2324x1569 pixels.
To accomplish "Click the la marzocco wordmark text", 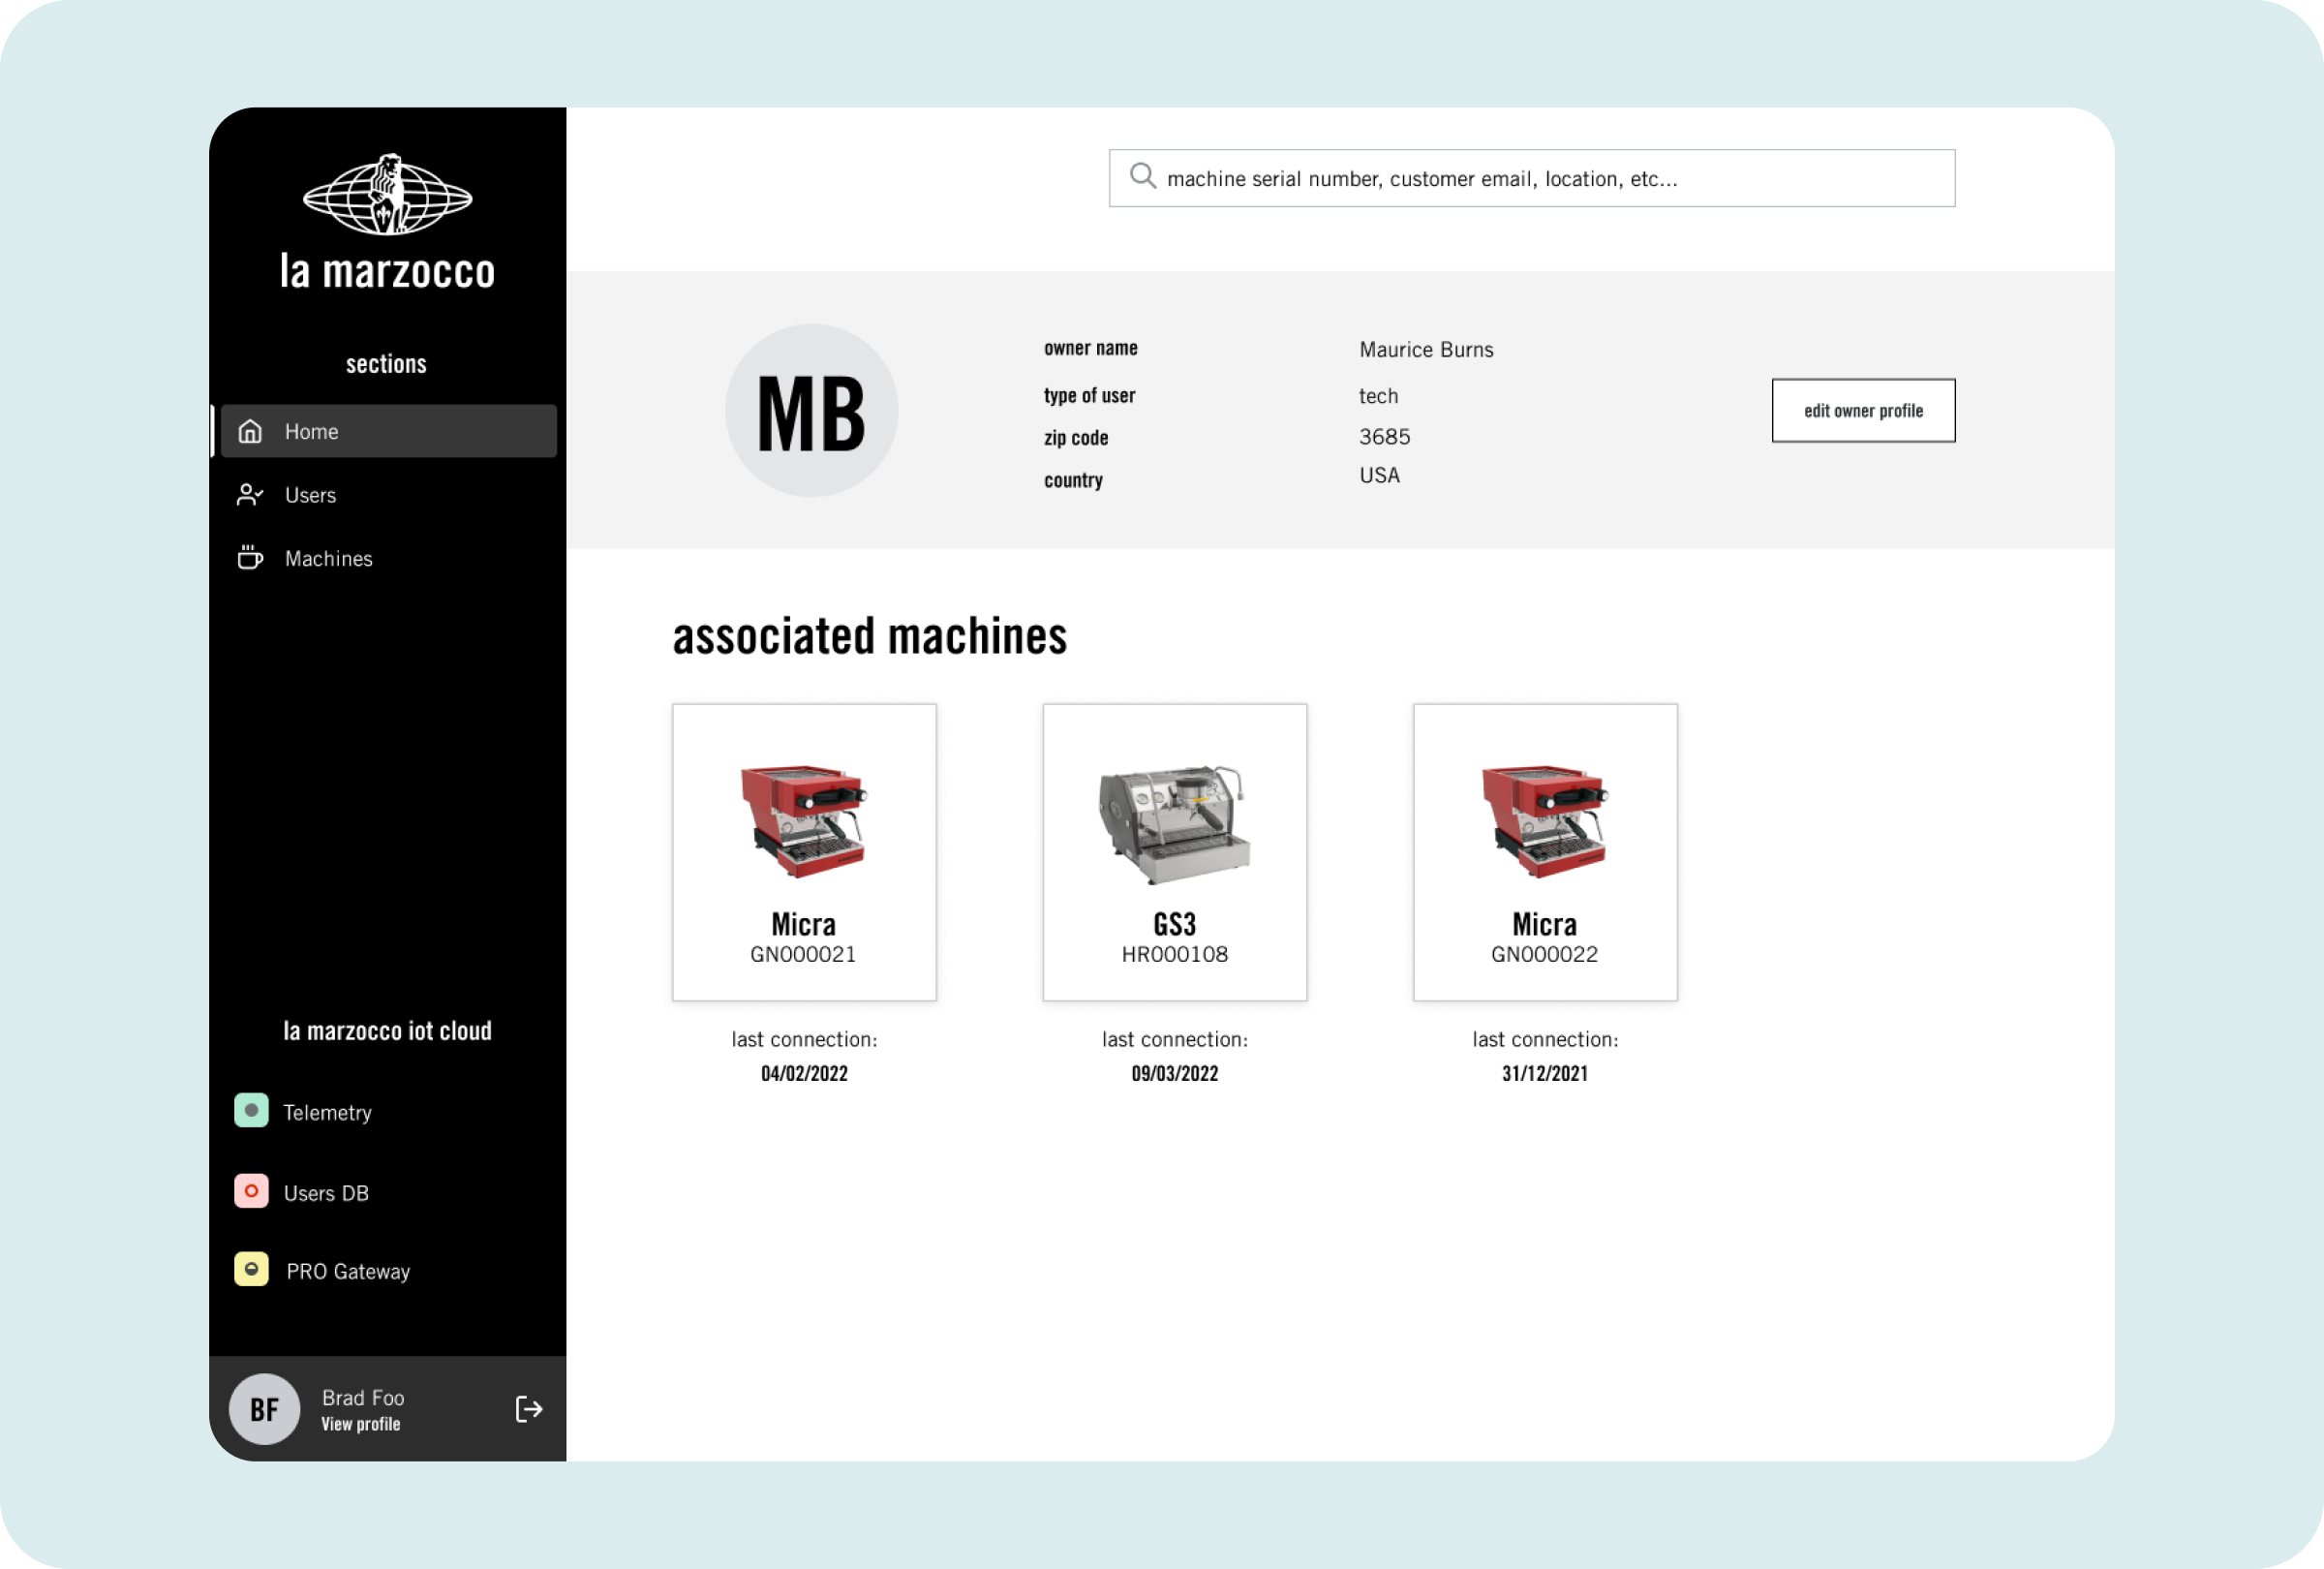I will [x=388, y=271].
